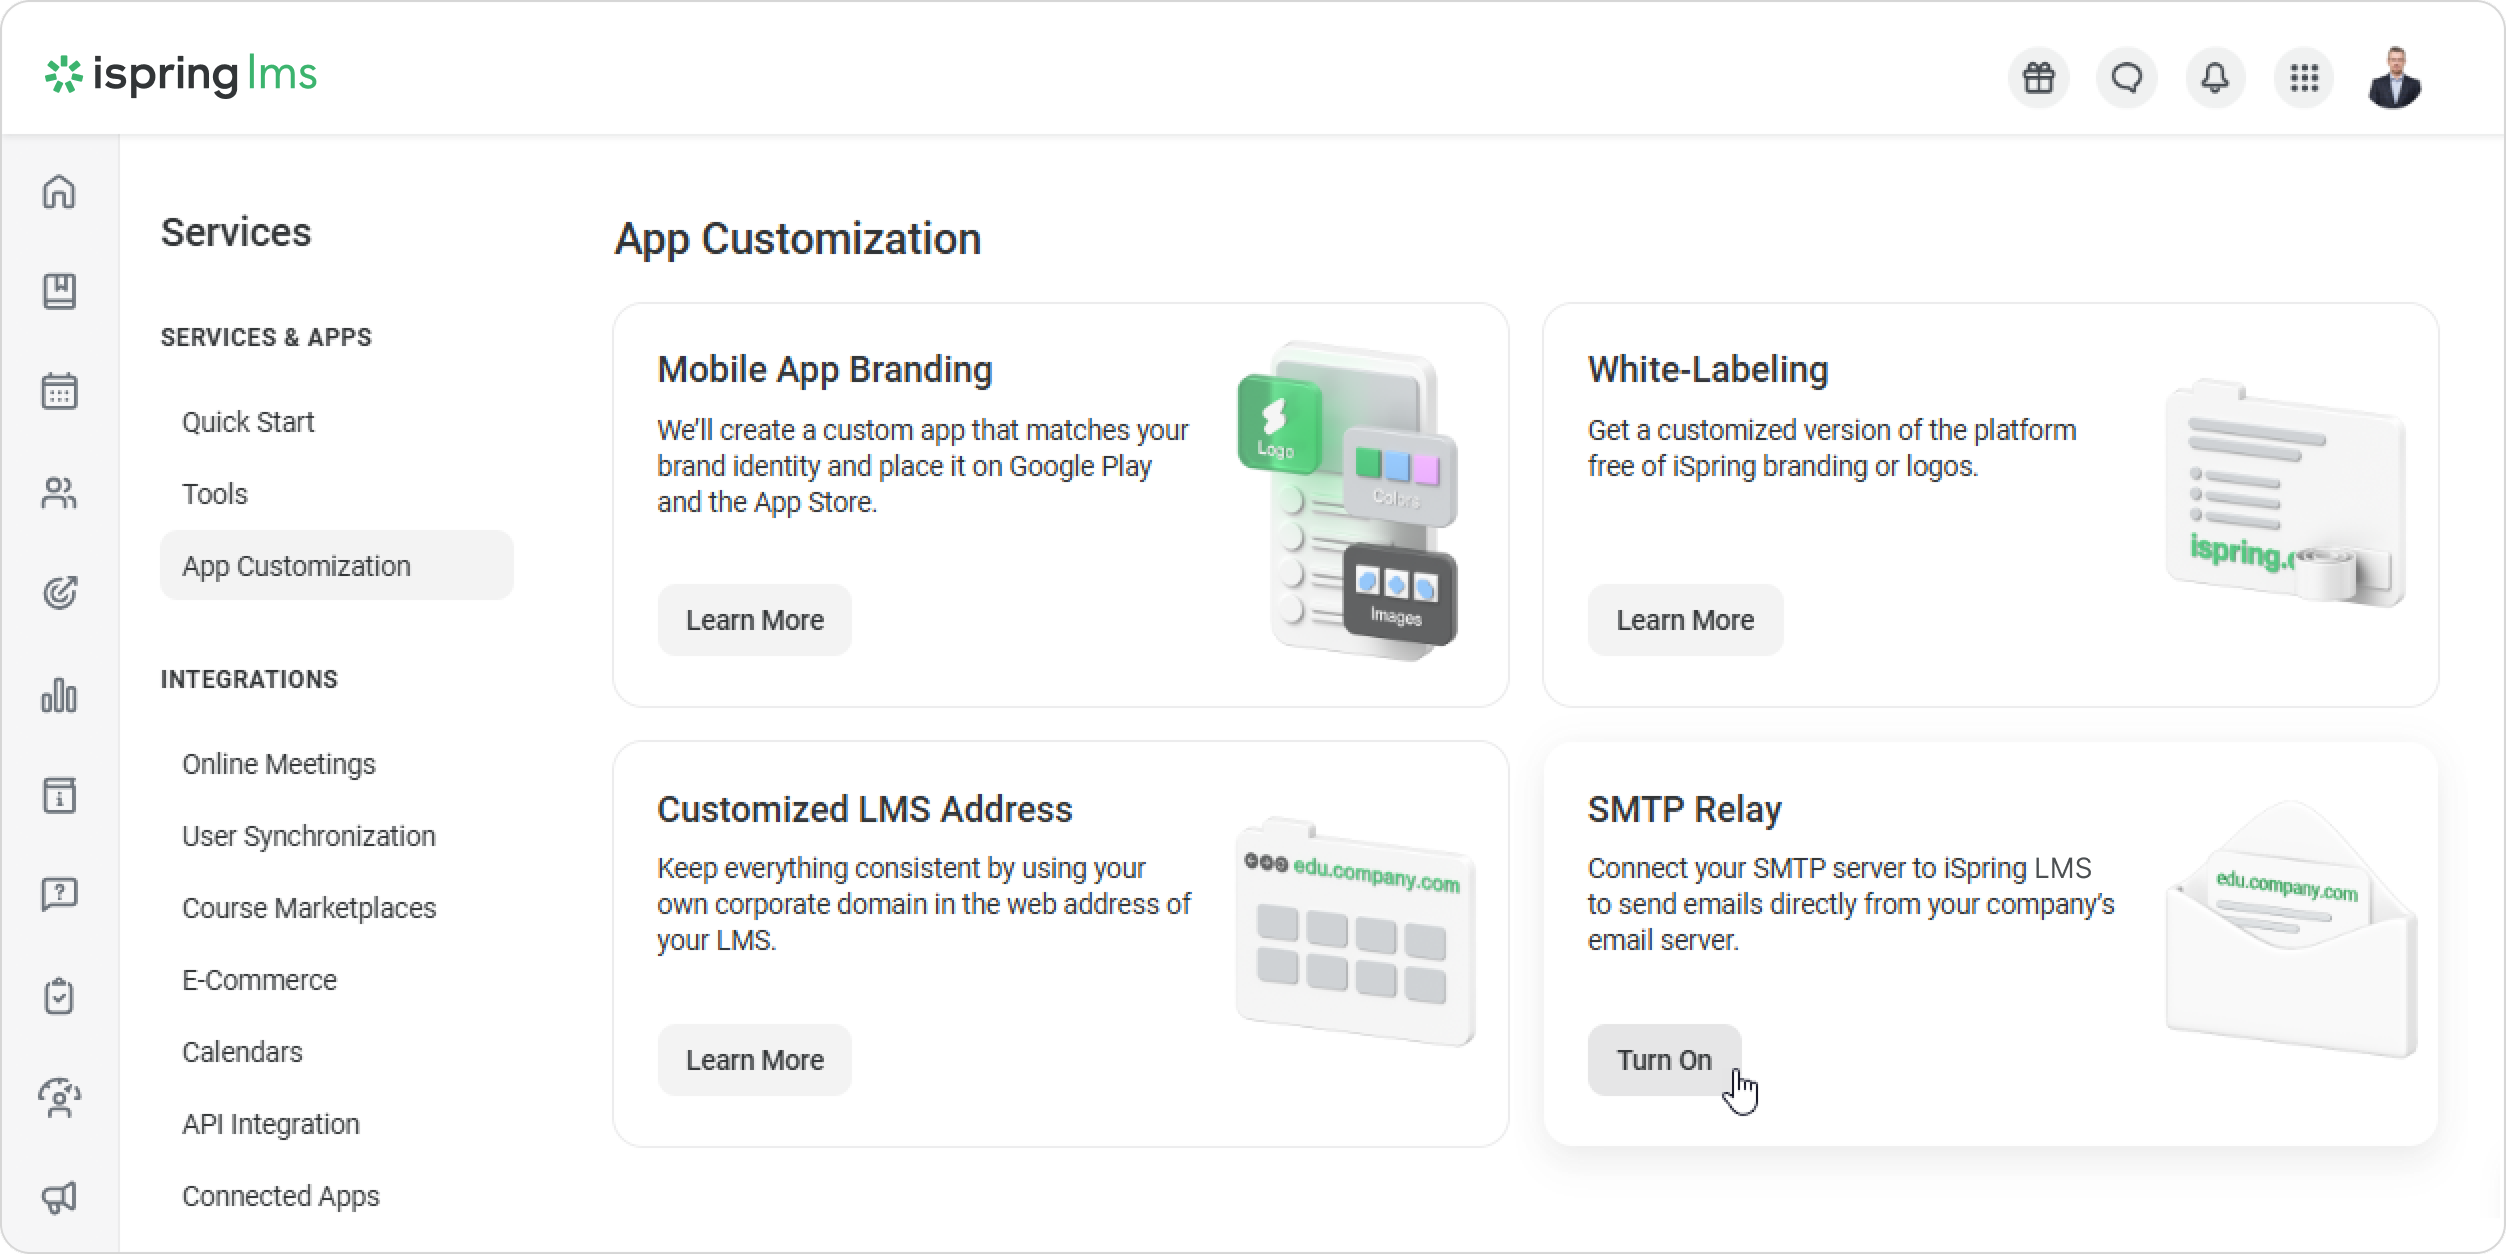Click the iSpring LMS logo
Screen dimensions: 2506x1254
tap(181, 75)
